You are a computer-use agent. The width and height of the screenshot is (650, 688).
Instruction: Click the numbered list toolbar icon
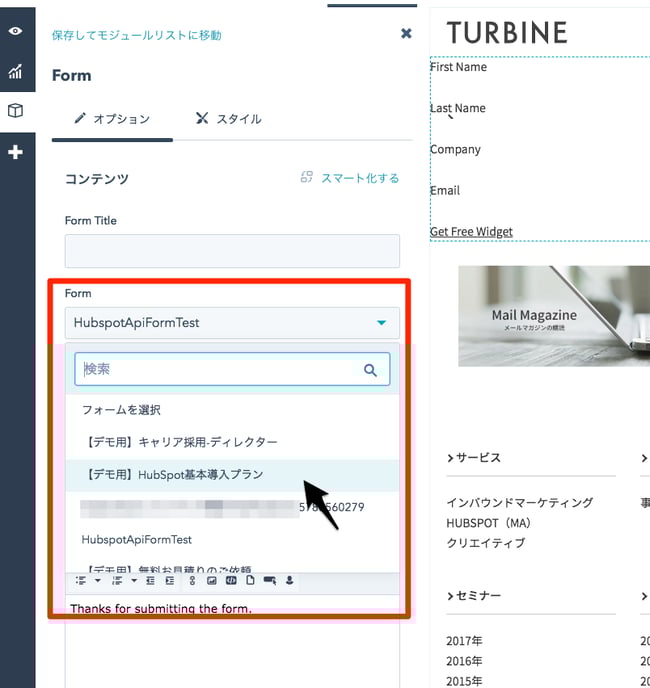point(117,580)
